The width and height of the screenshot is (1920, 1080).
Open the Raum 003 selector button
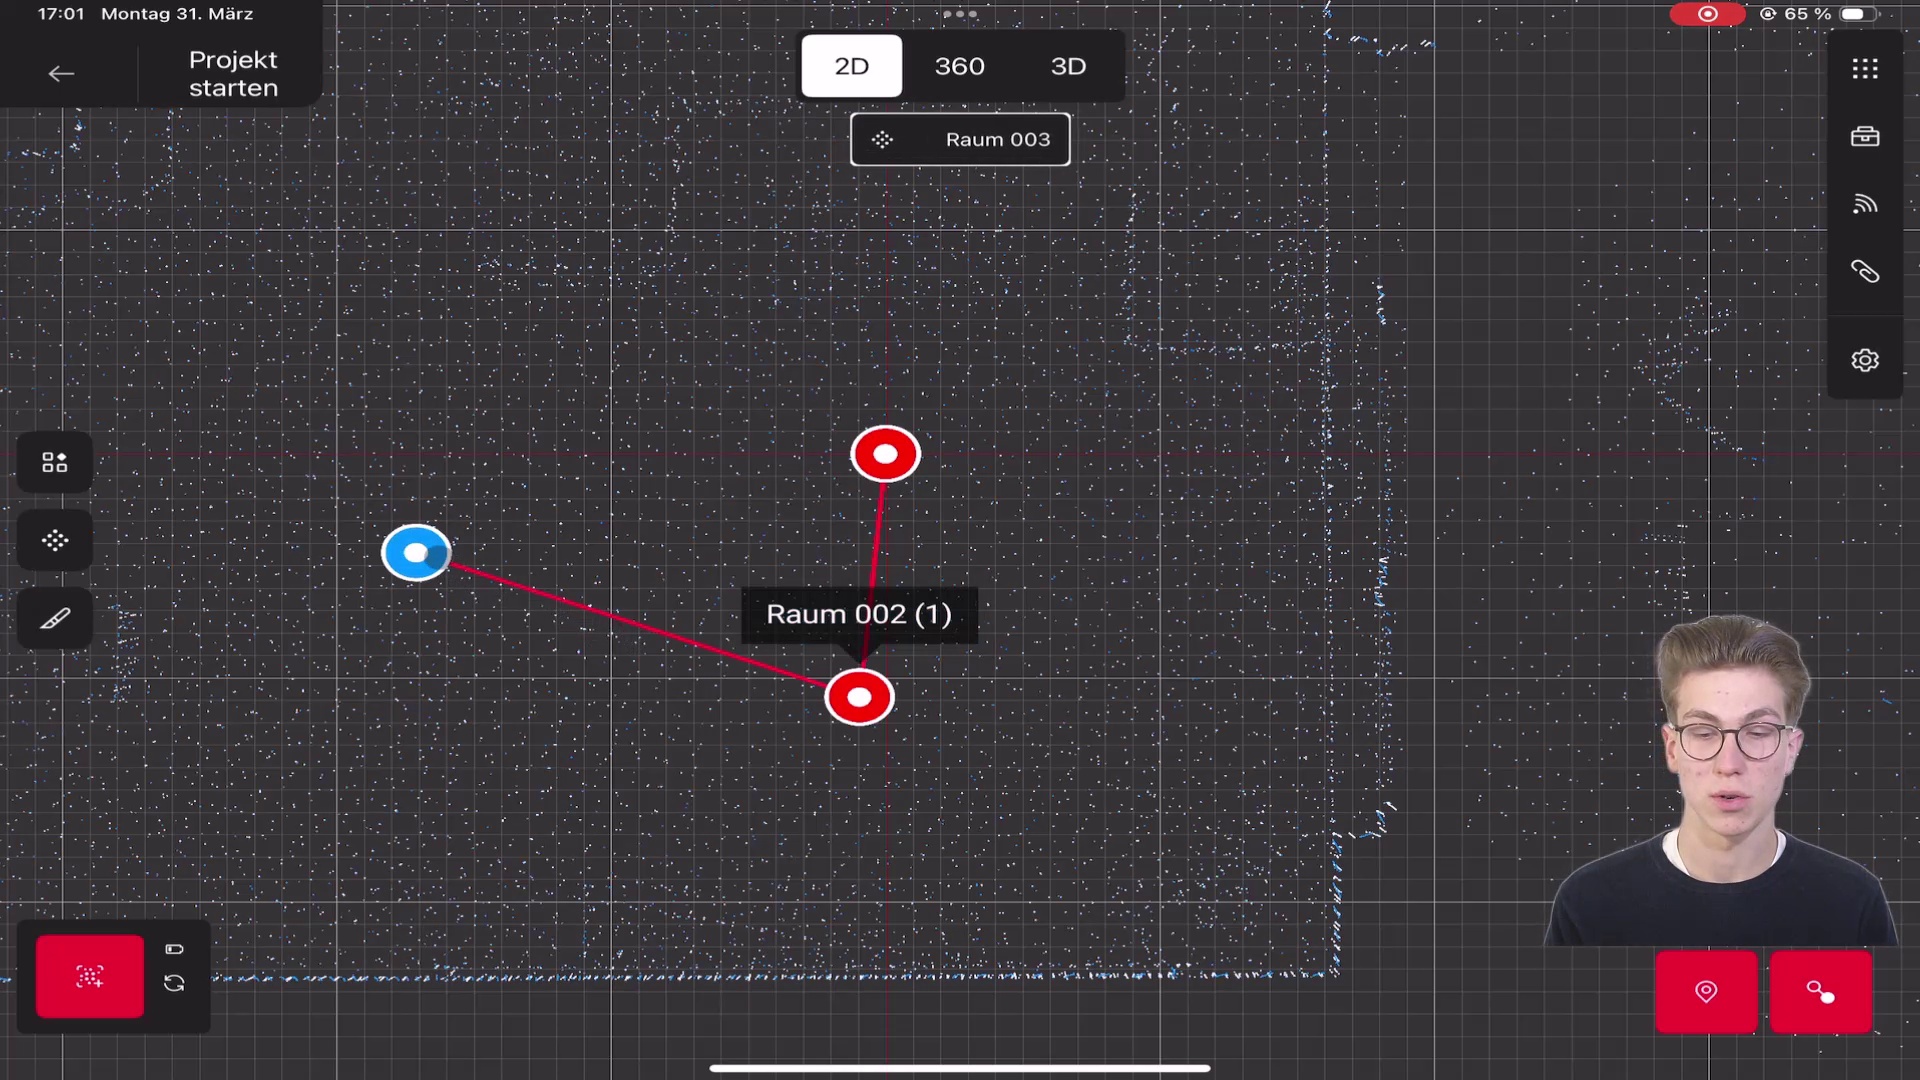(960, 140)
